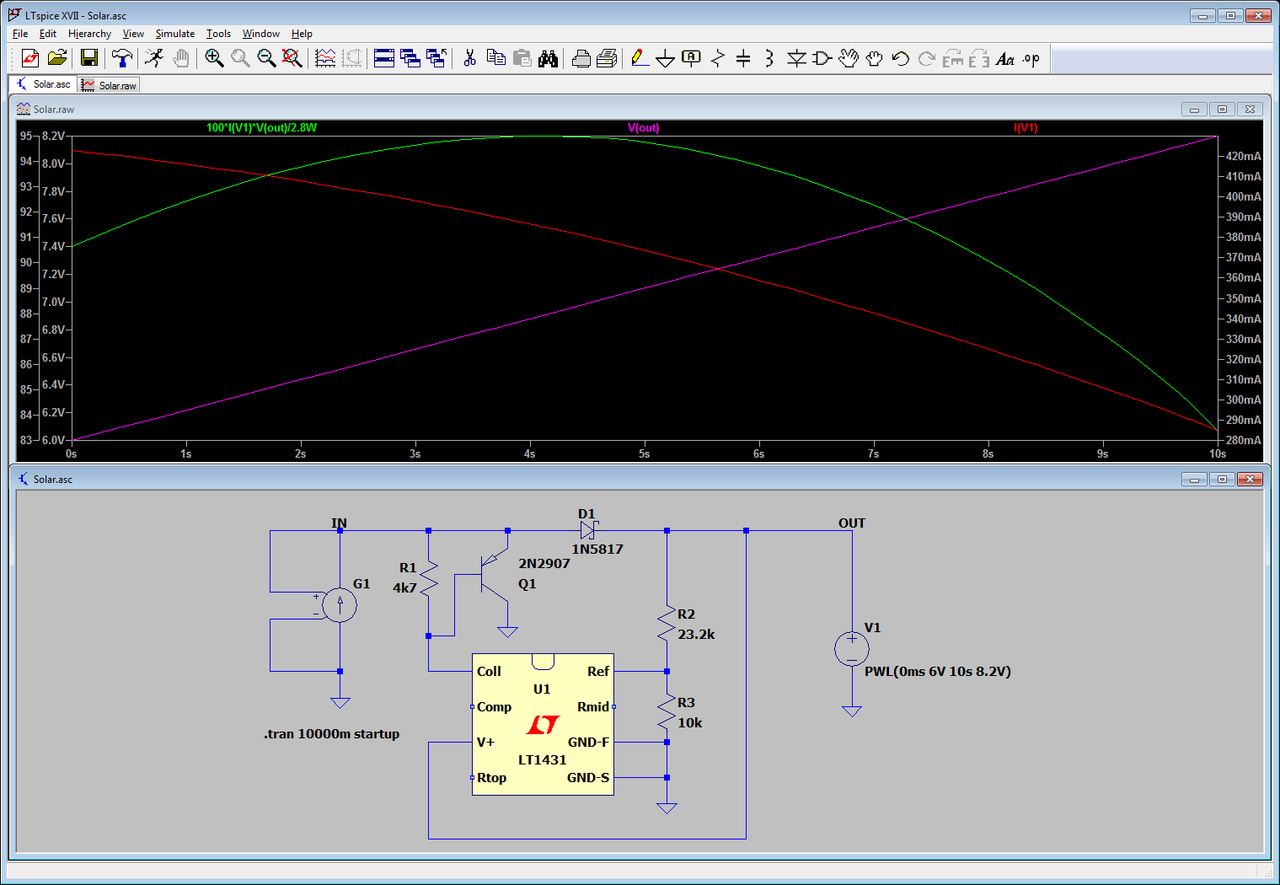Open the Hierarchy menu

click(x=90, y=33)
